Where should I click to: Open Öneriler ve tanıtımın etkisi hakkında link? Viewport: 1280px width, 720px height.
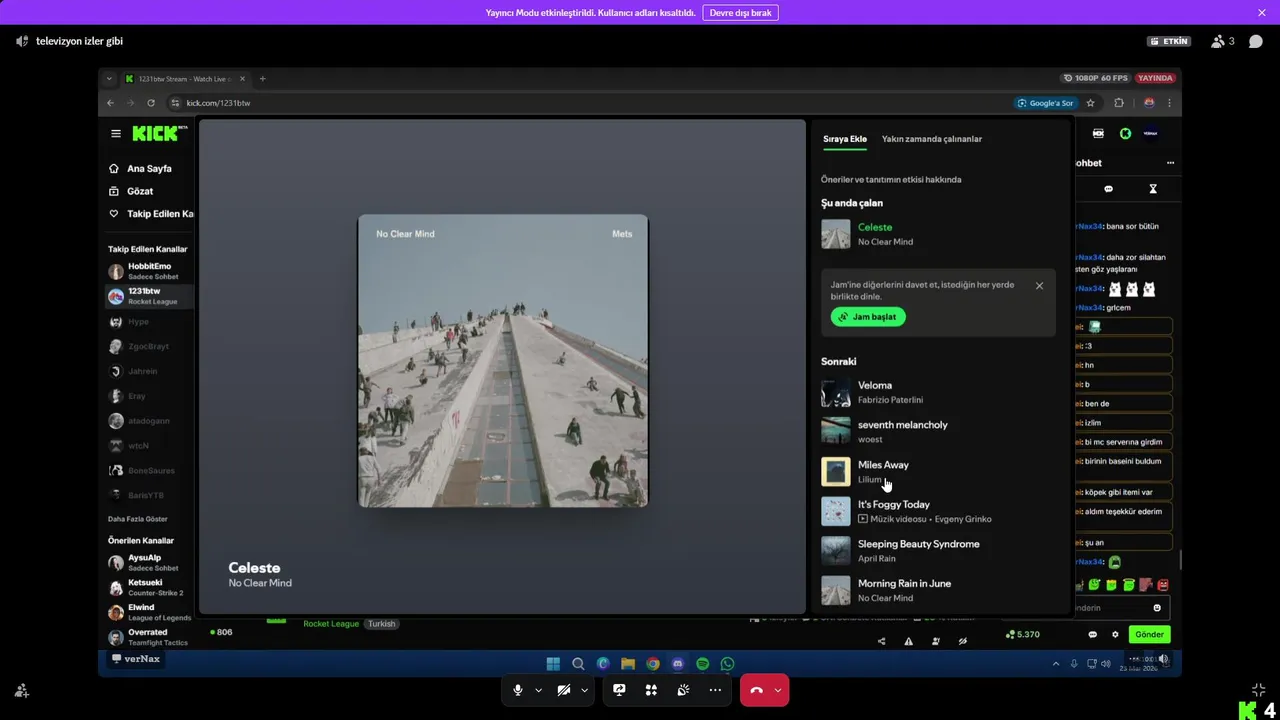pyautogui.click(x=891, y=180)
